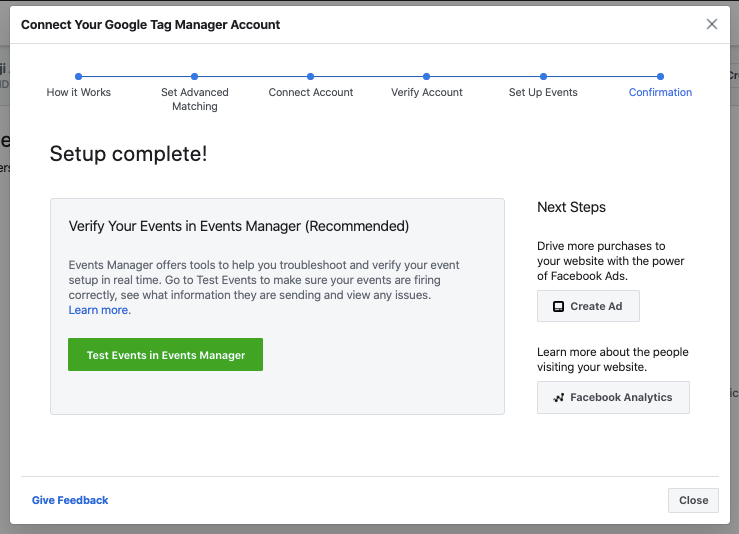Image resolution: width=739 pixels, height=534 pixels.
Task: Click the Give Feedback link
Action: coord(70,500)
